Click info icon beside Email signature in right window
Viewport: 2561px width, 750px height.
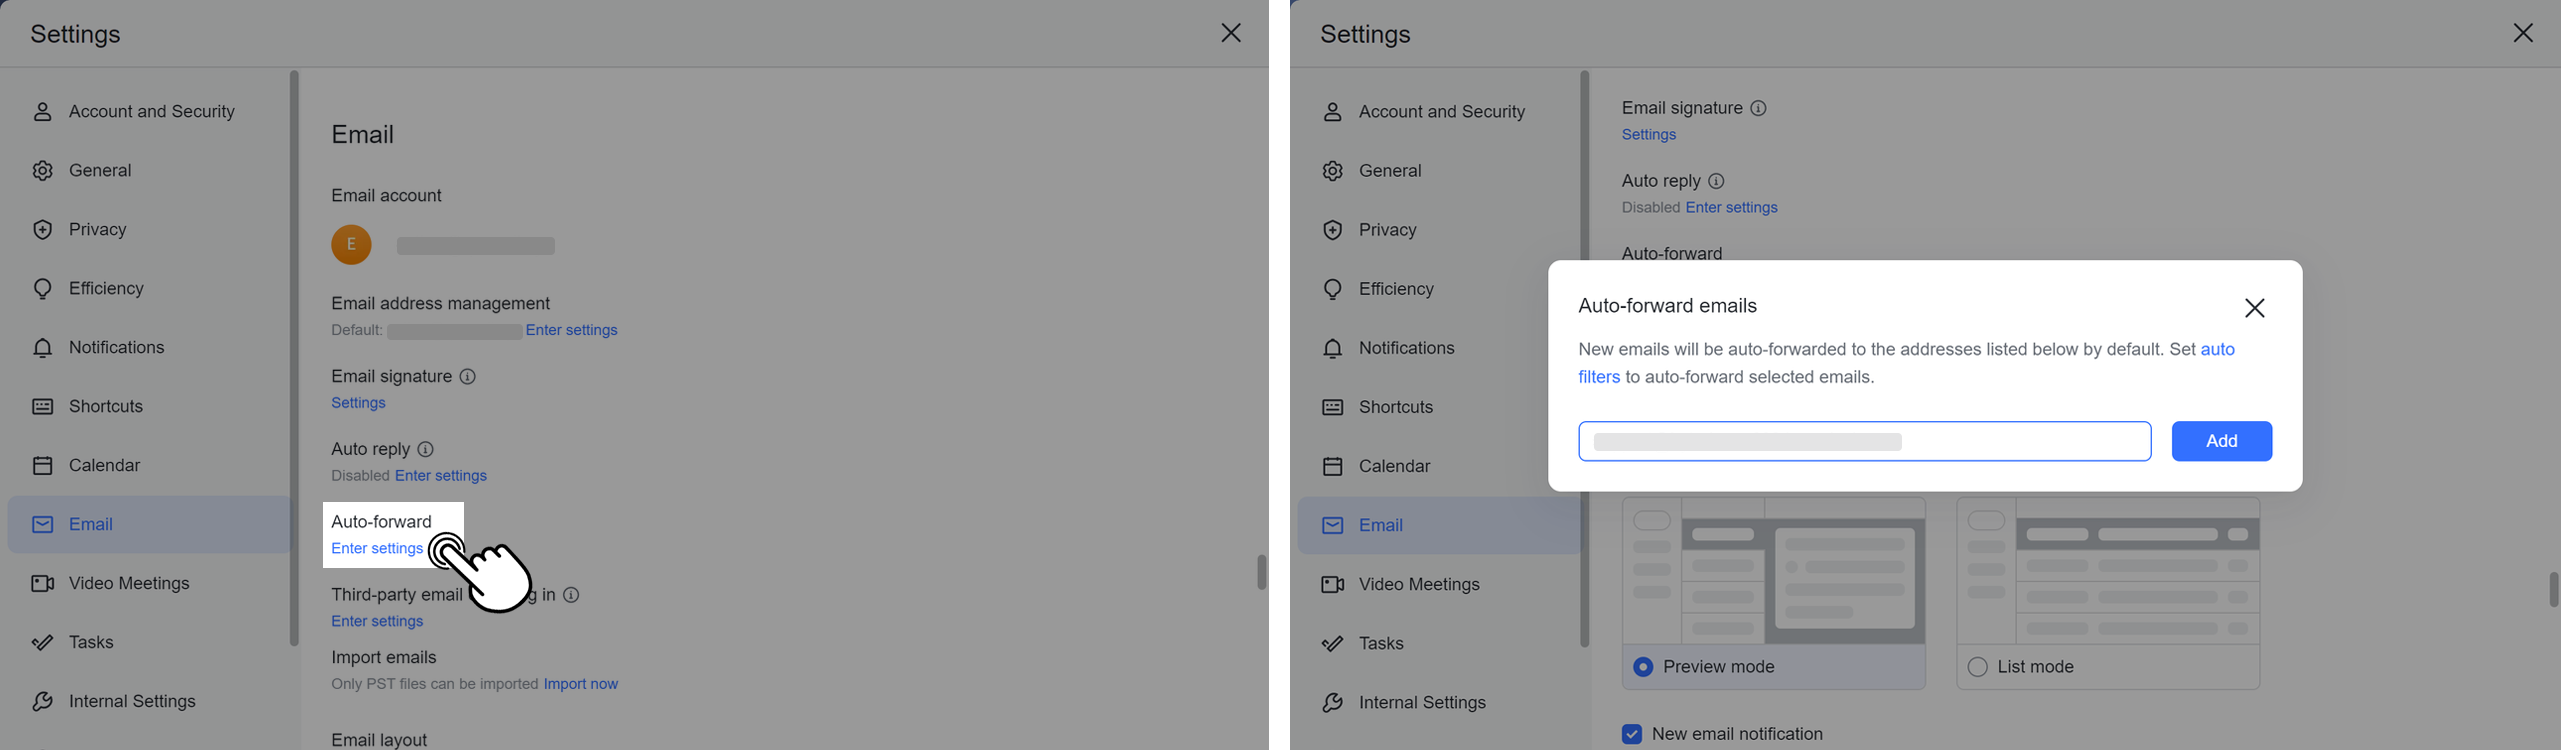coord(1758,108)
